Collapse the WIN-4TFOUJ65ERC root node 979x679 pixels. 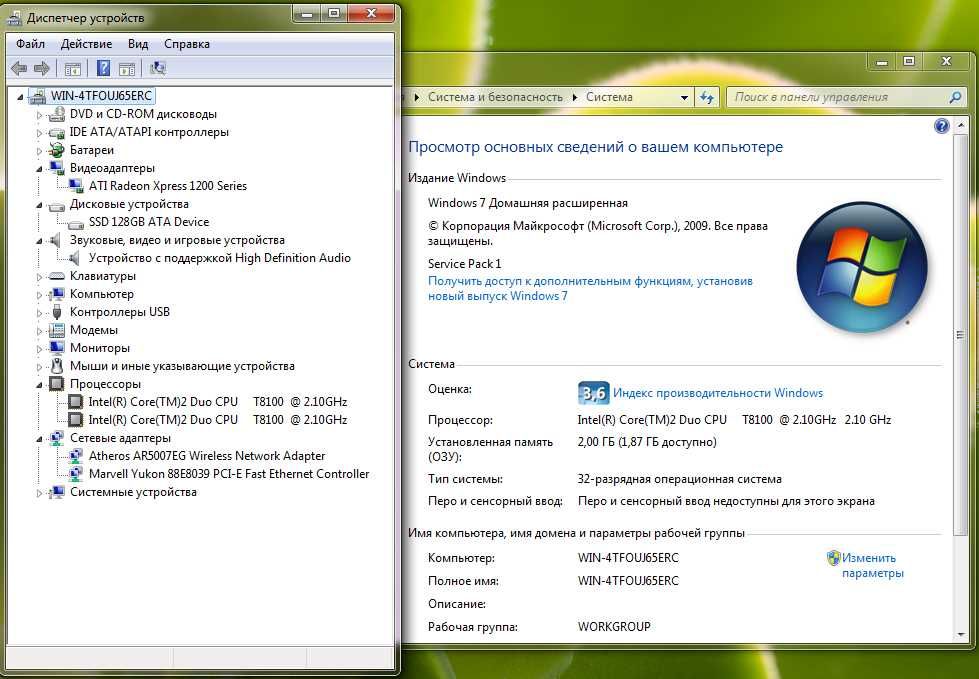coord(21,97)
